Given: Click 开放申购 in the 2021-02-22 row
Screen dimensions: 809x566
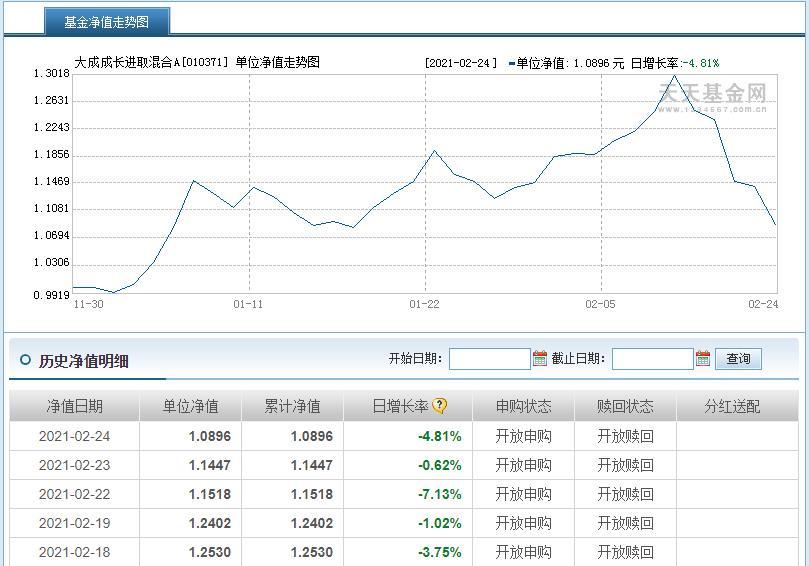Looking at the screenshot, I should point(523,494).
